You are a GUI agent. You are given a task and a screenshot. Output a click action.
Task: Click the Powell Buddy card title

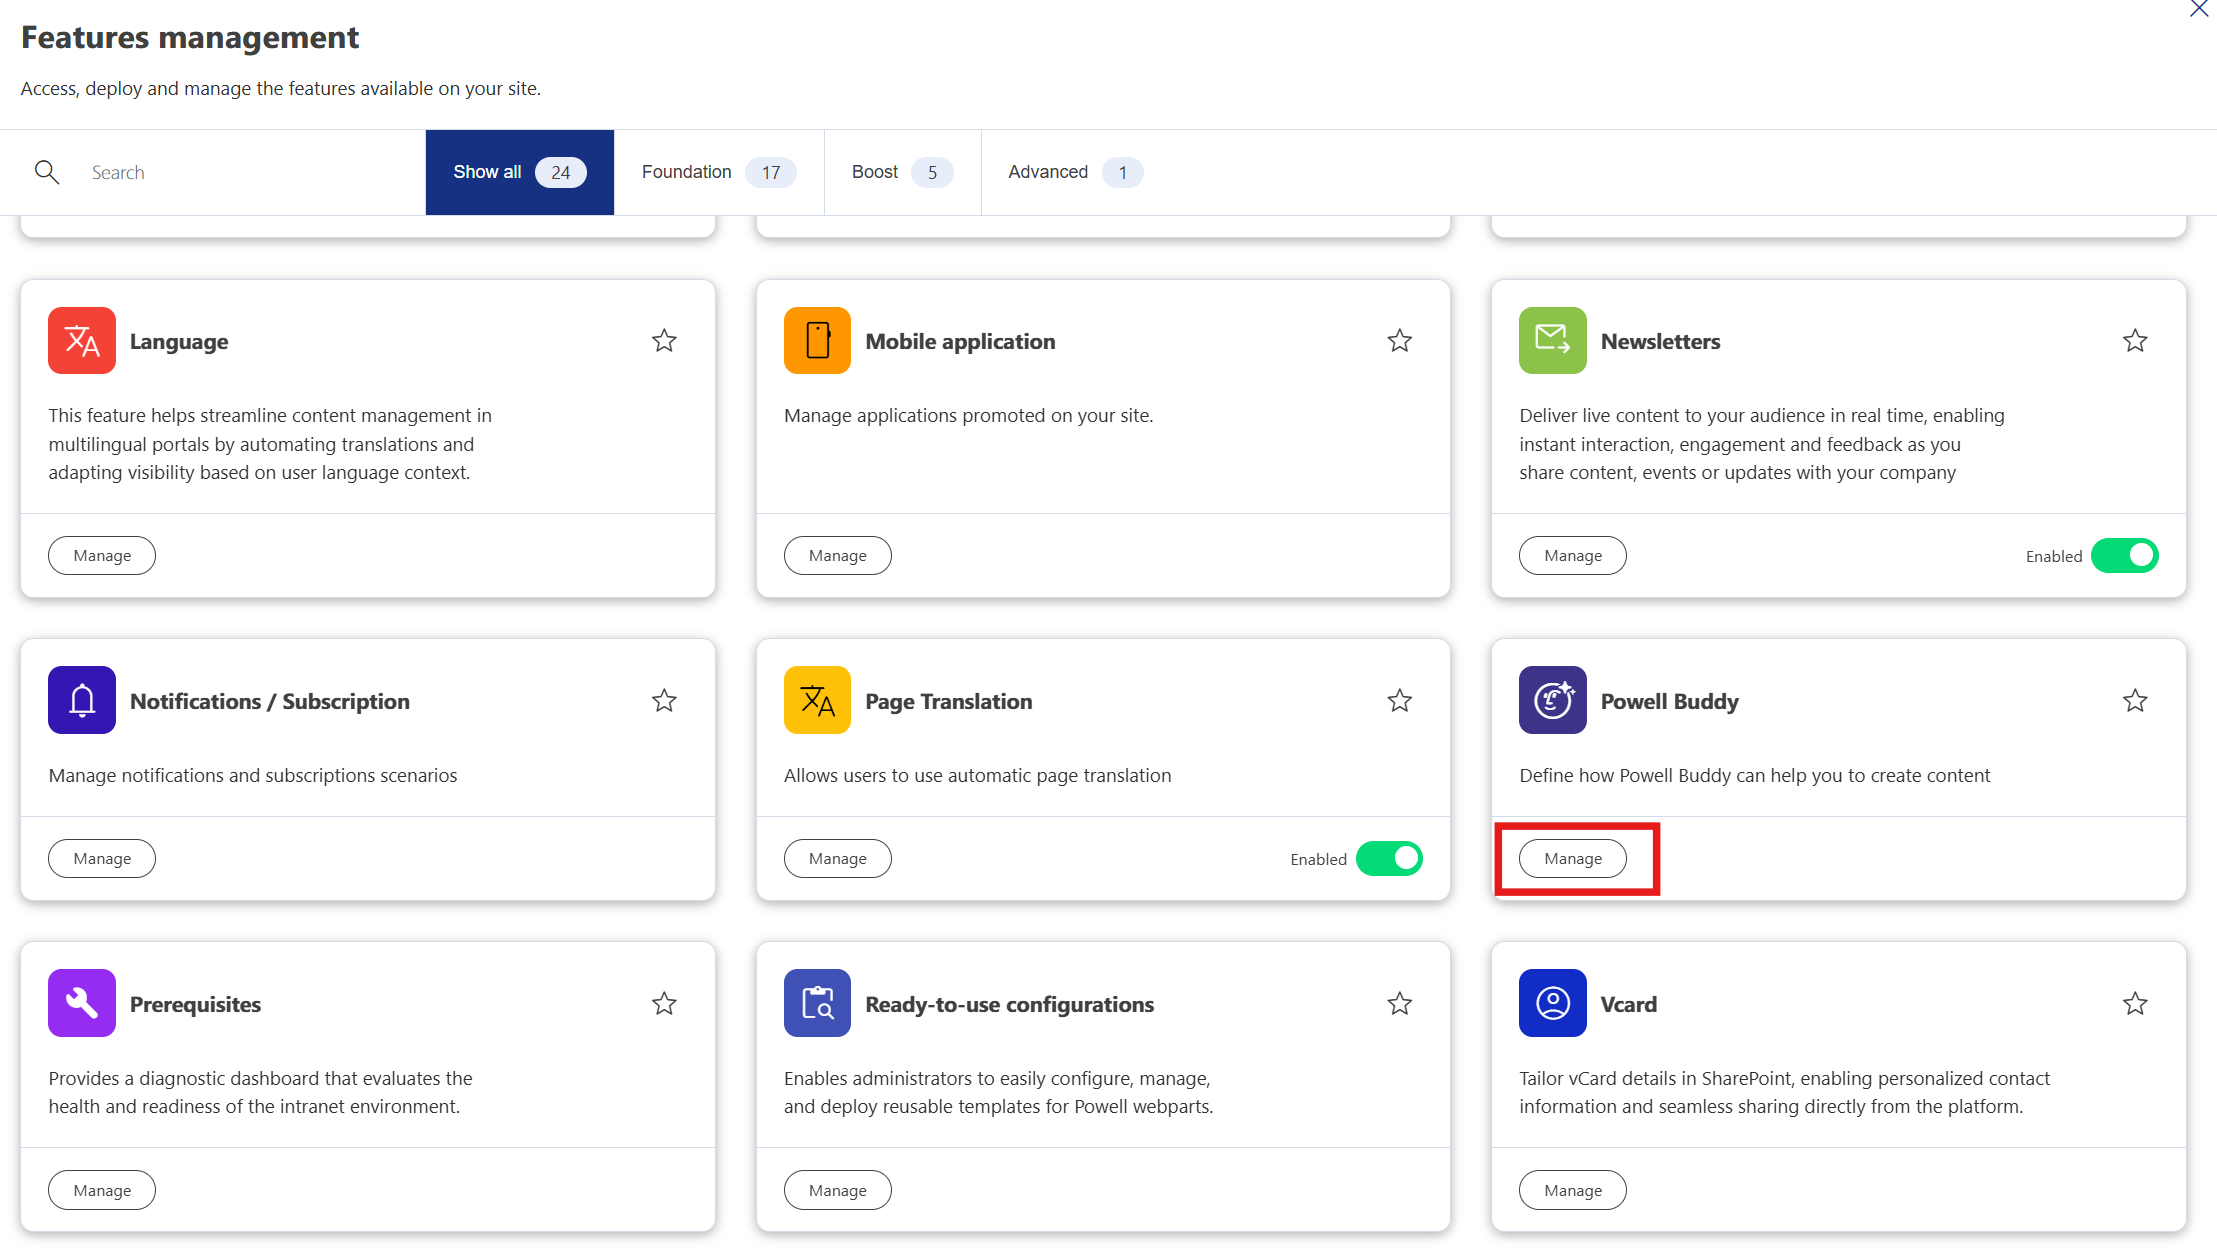click(1670, 701)
